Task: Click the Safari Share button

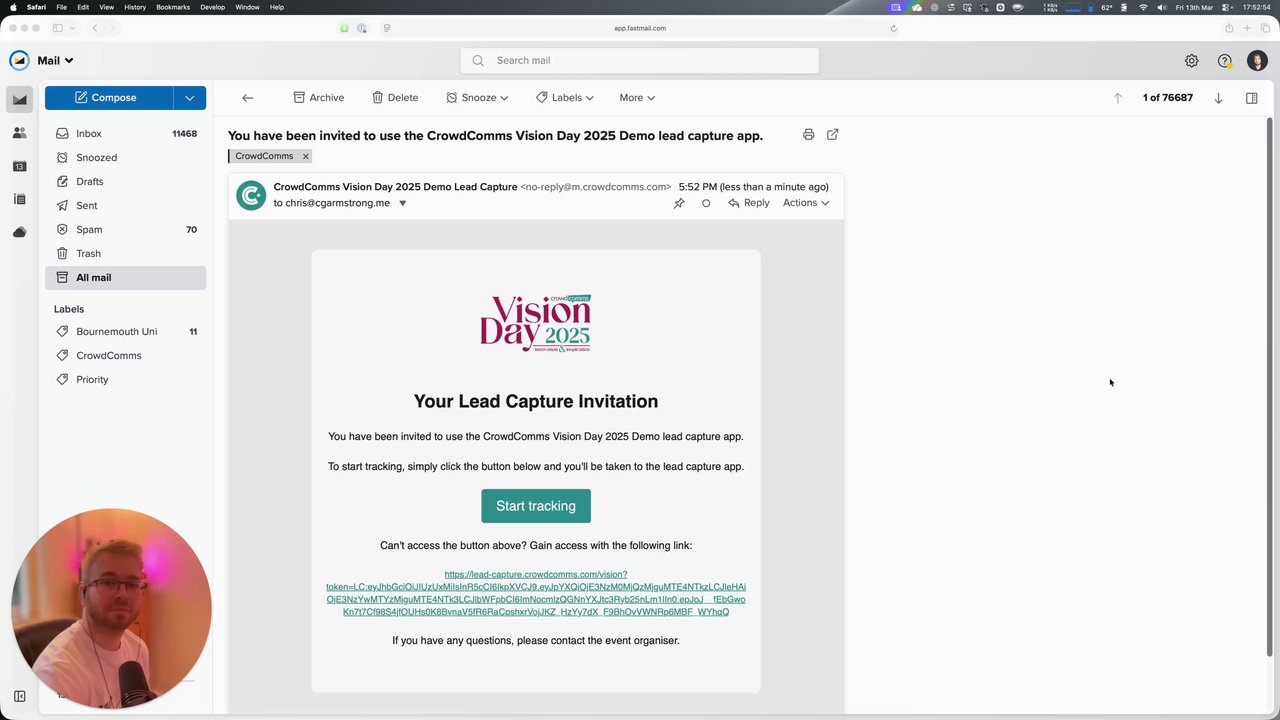Action: (x=1229, y=28)
